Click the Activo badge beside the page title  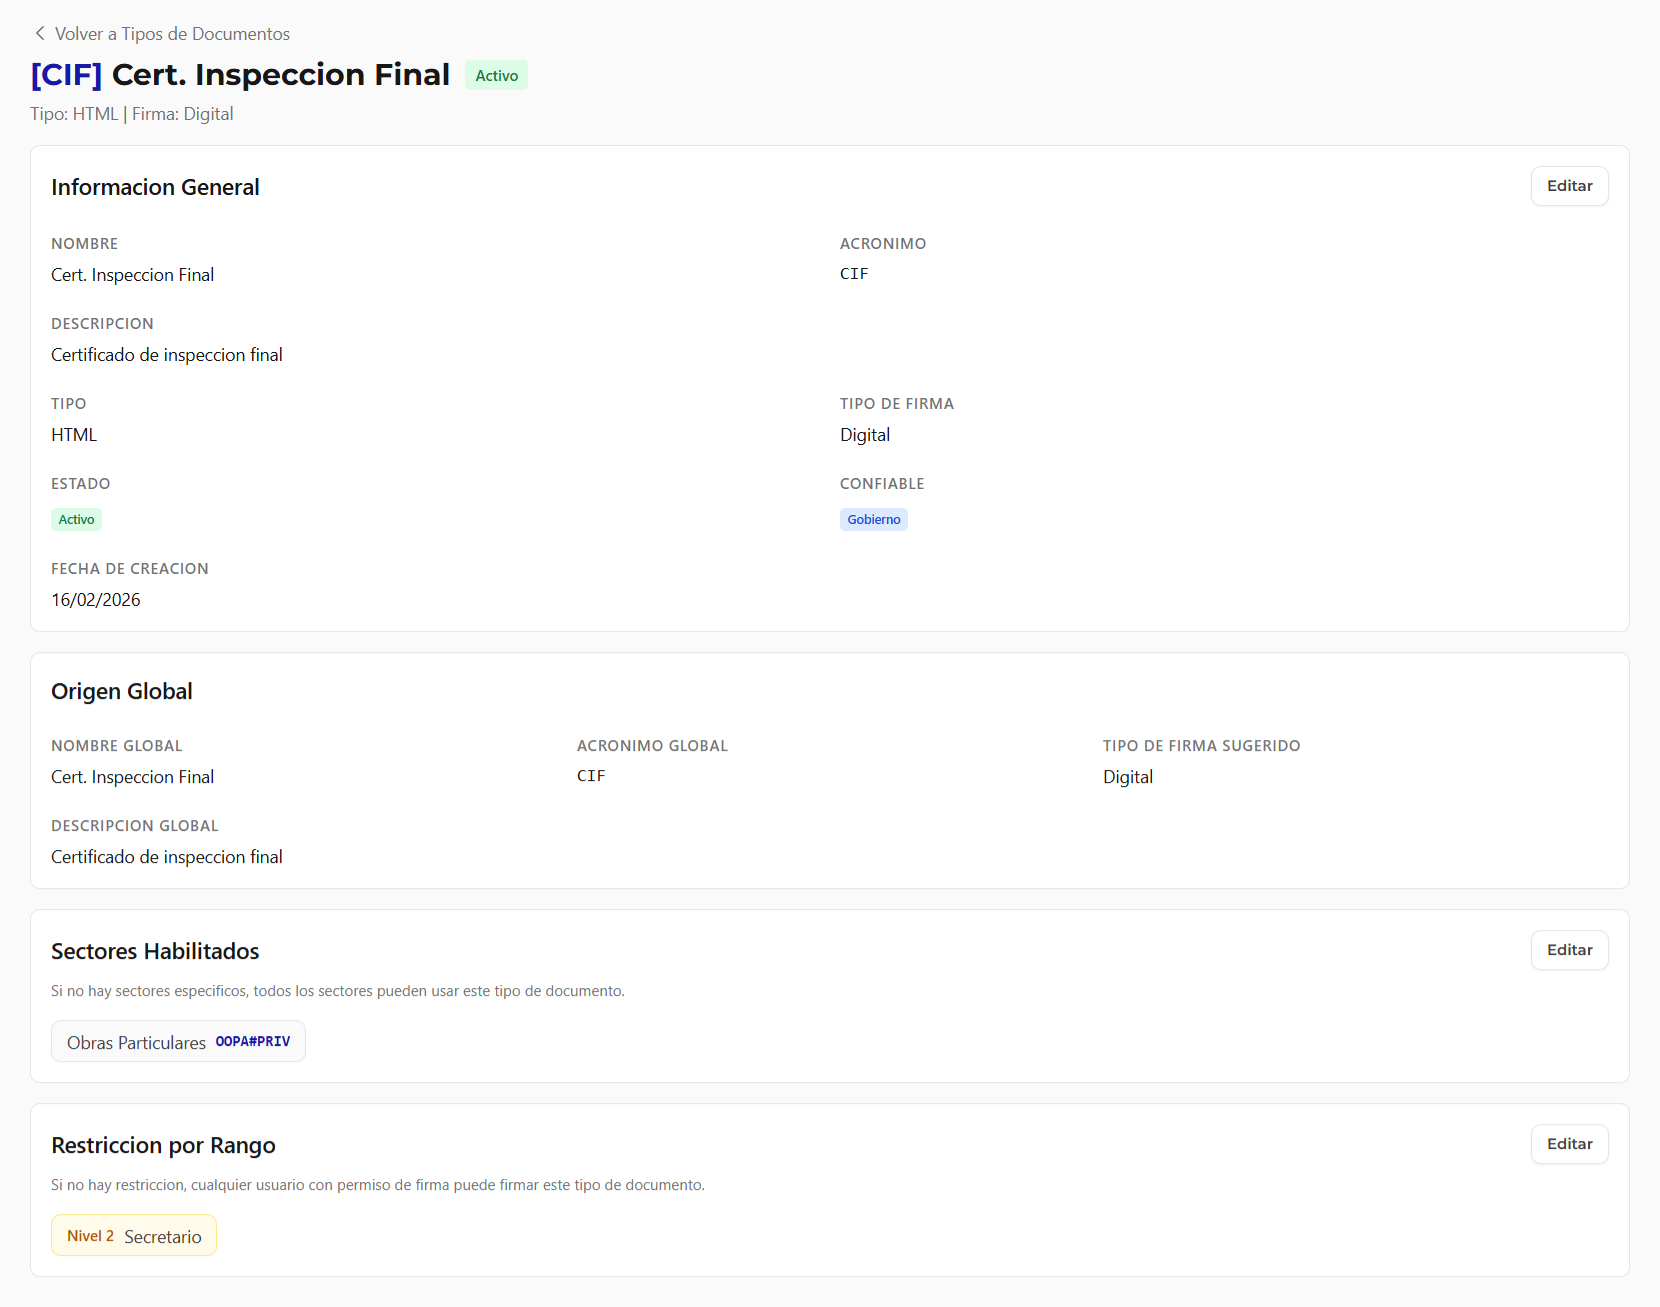point(496,76)
